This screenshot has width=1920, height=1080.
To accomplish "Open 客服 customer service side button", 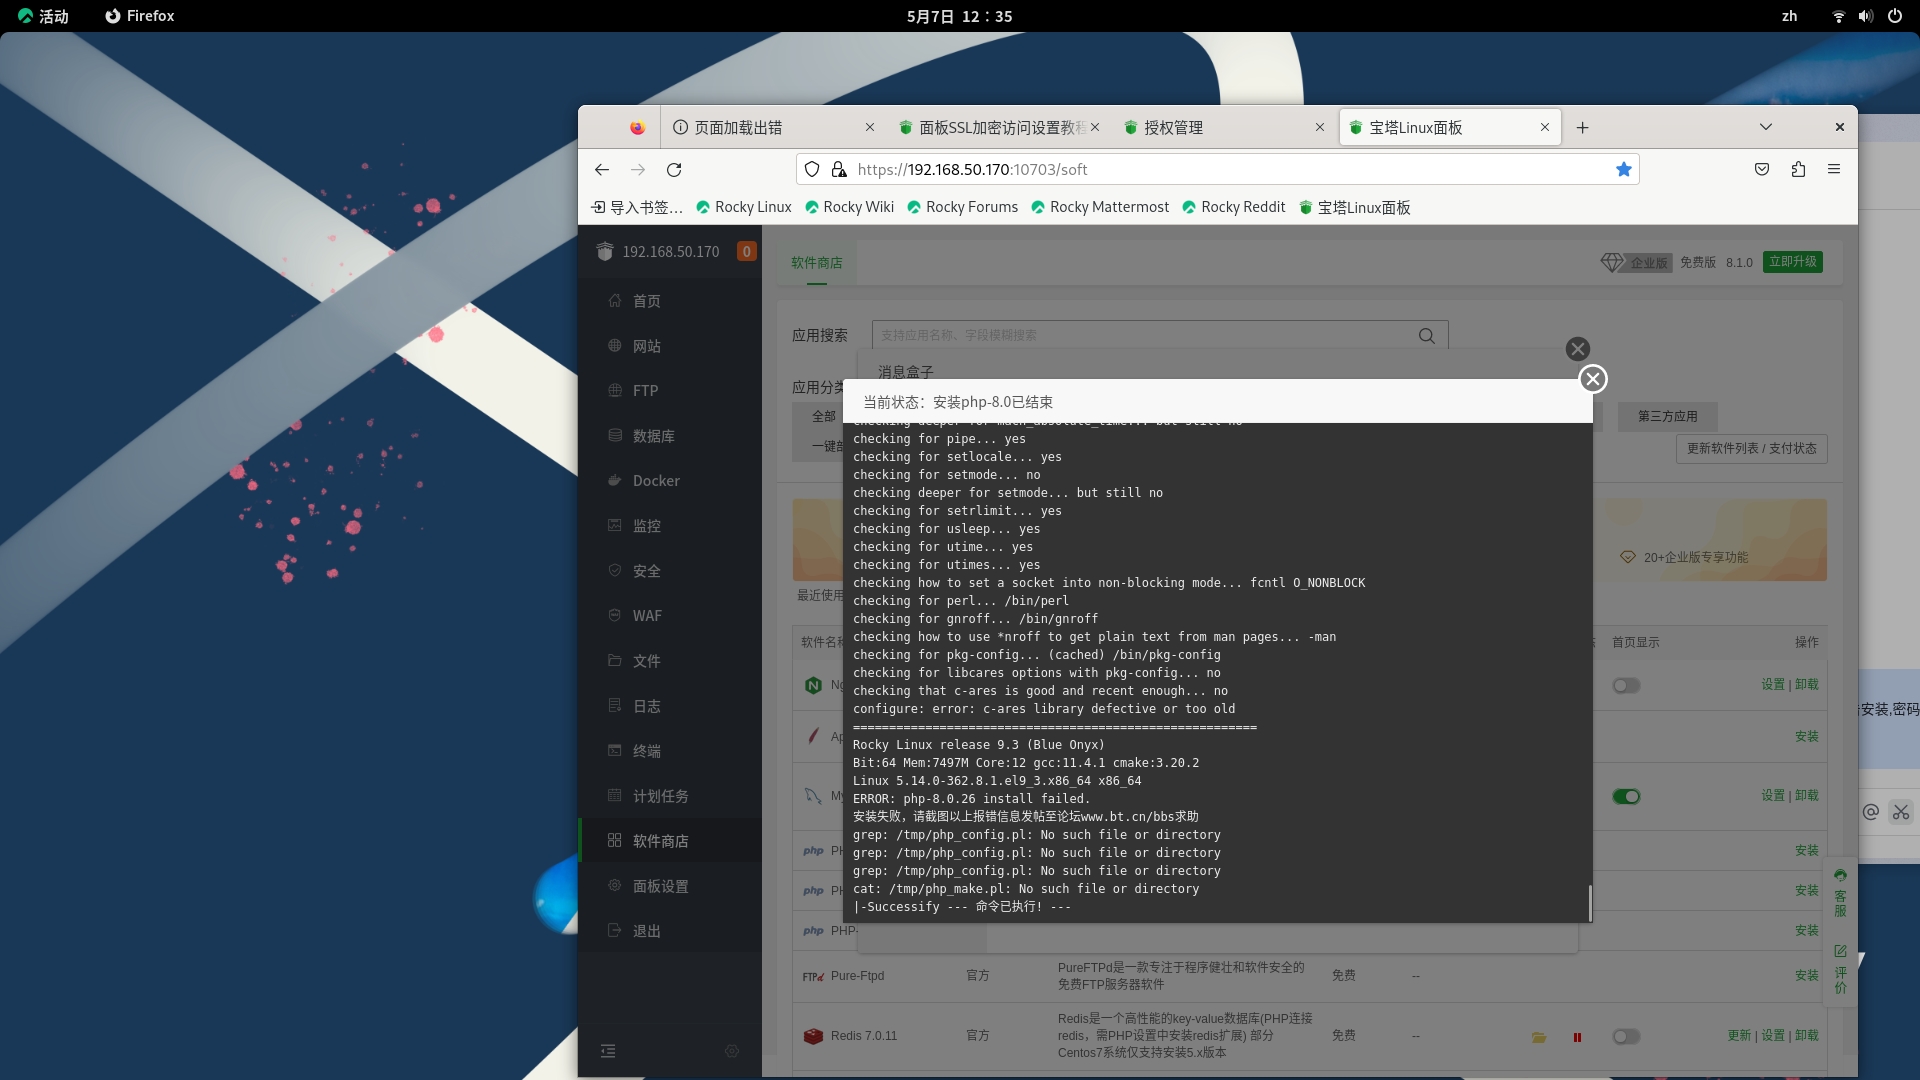I will (1840, 893).
